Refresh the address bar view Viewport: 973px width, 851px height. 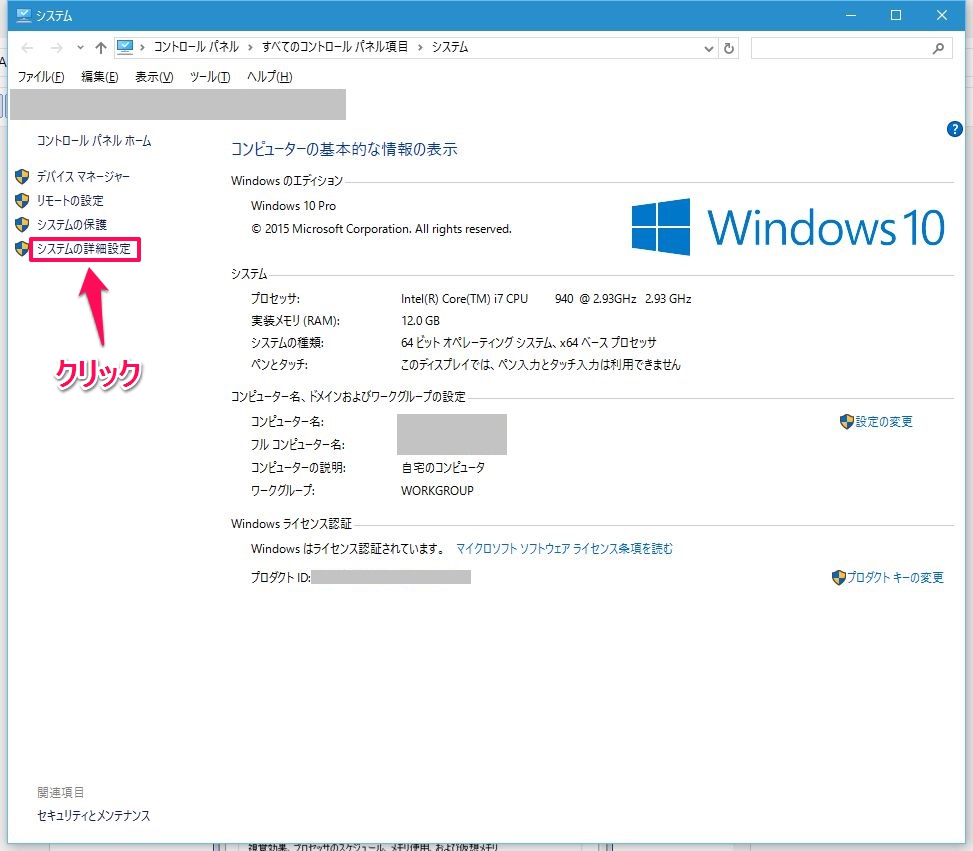[729, 48]
